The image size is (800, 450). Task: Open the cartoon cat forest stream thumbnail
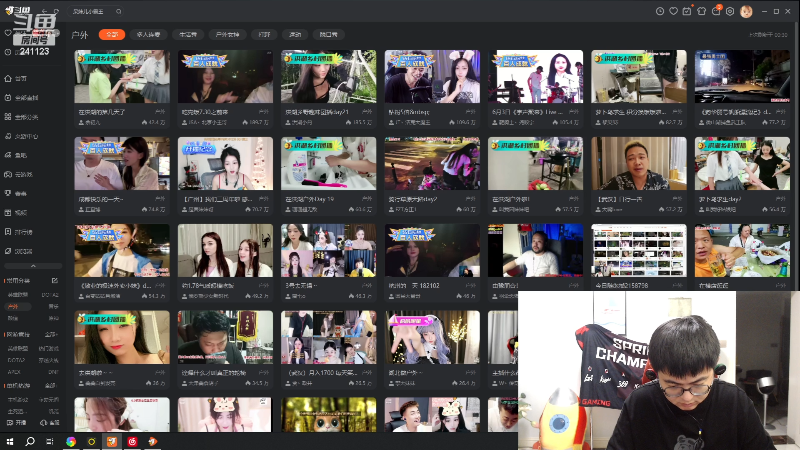pyautogui.click(x=329, y=415)
